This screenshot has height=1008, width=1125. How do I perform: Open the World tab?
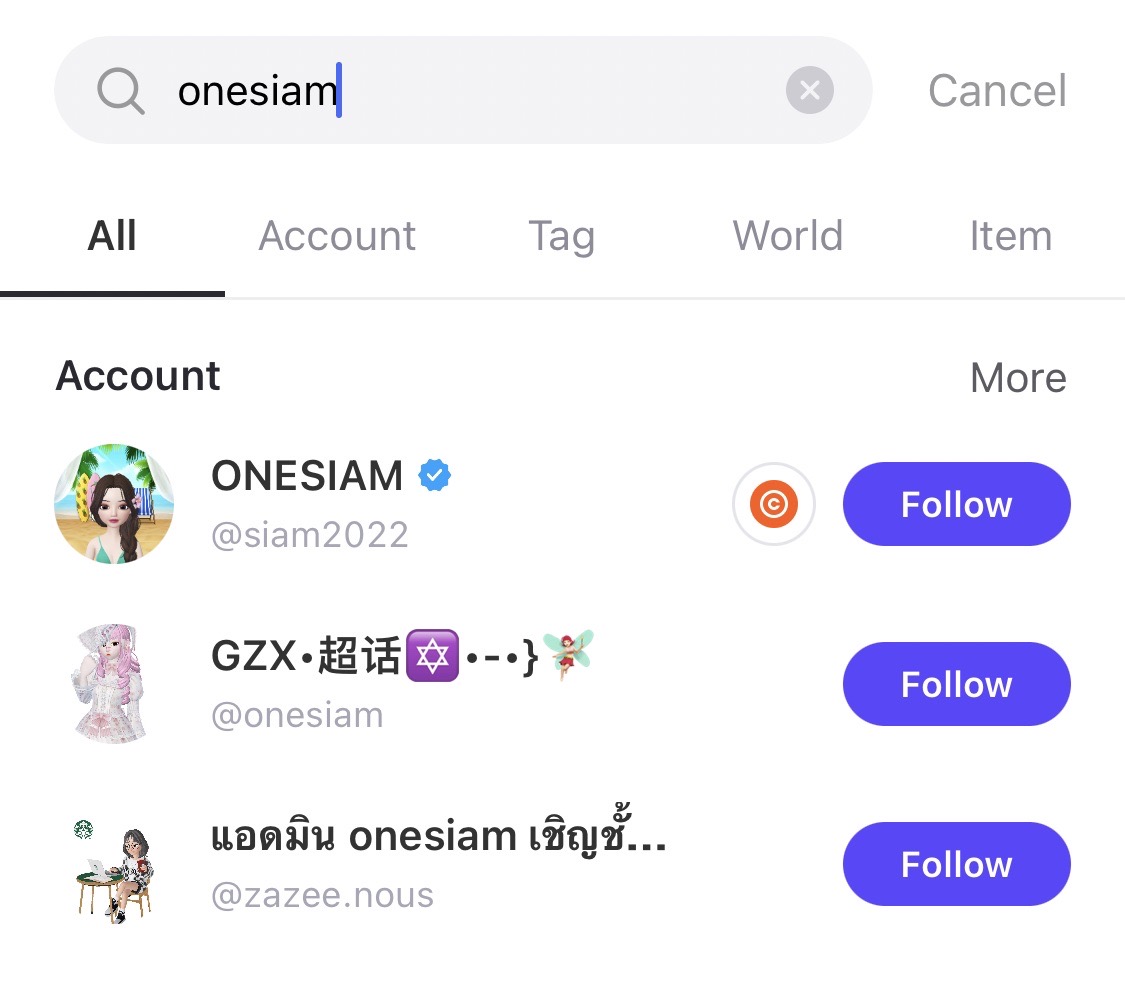pos(787,237)
